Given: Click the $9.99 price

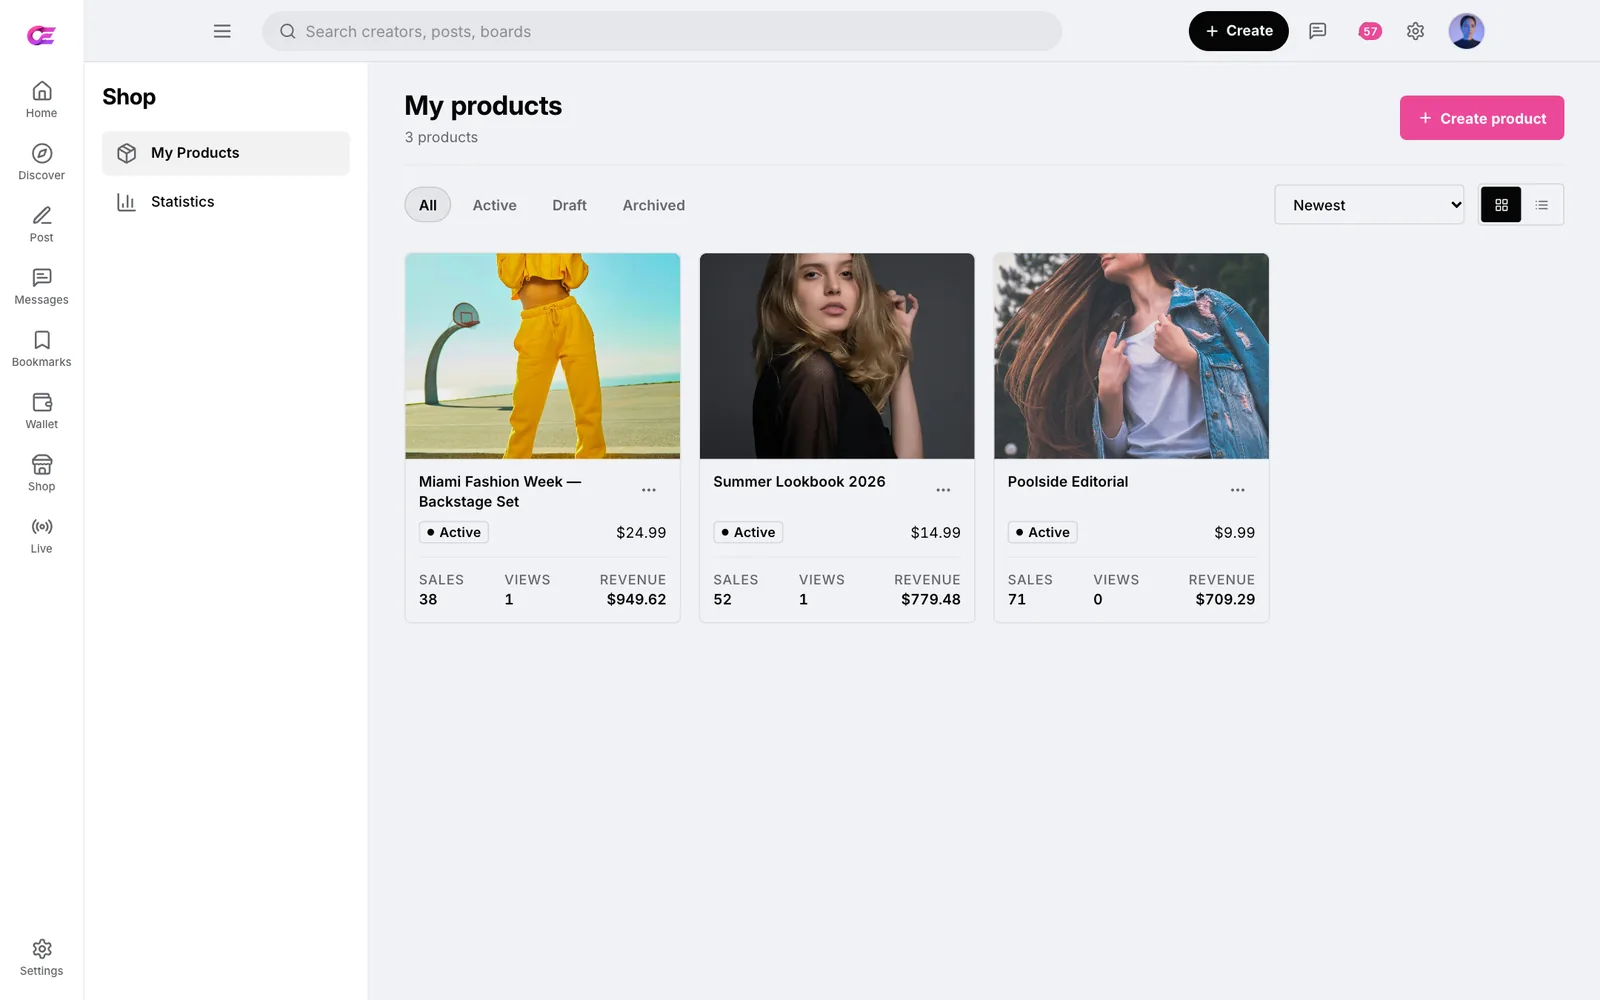Looking at the screenshot, I should pyautogui.click(x=1235, y=533).
